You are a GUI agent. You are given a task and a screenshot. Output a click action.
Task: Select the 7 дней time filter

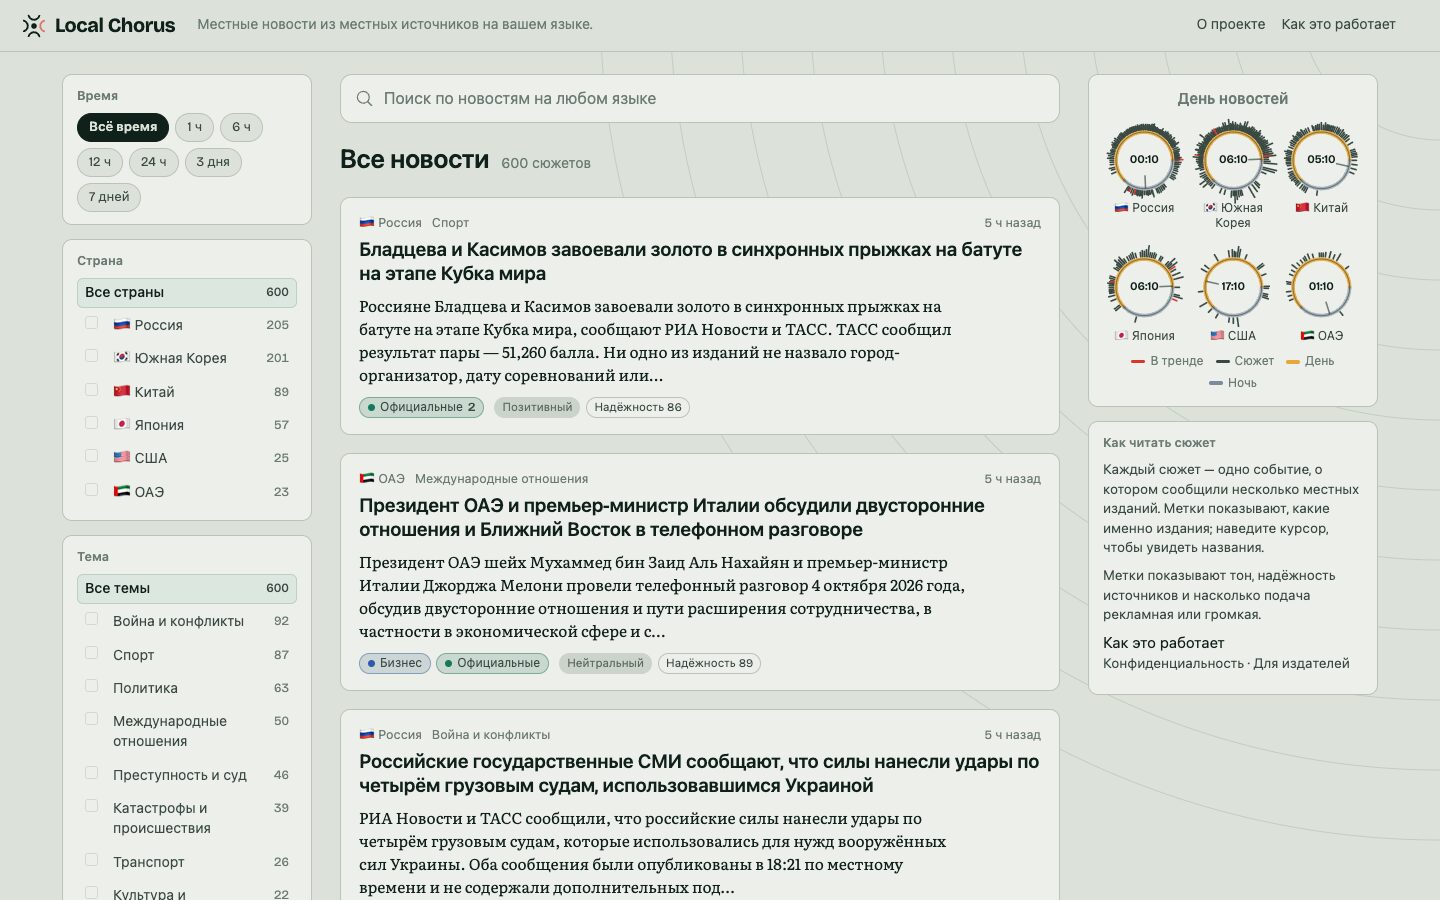(109, 197)
